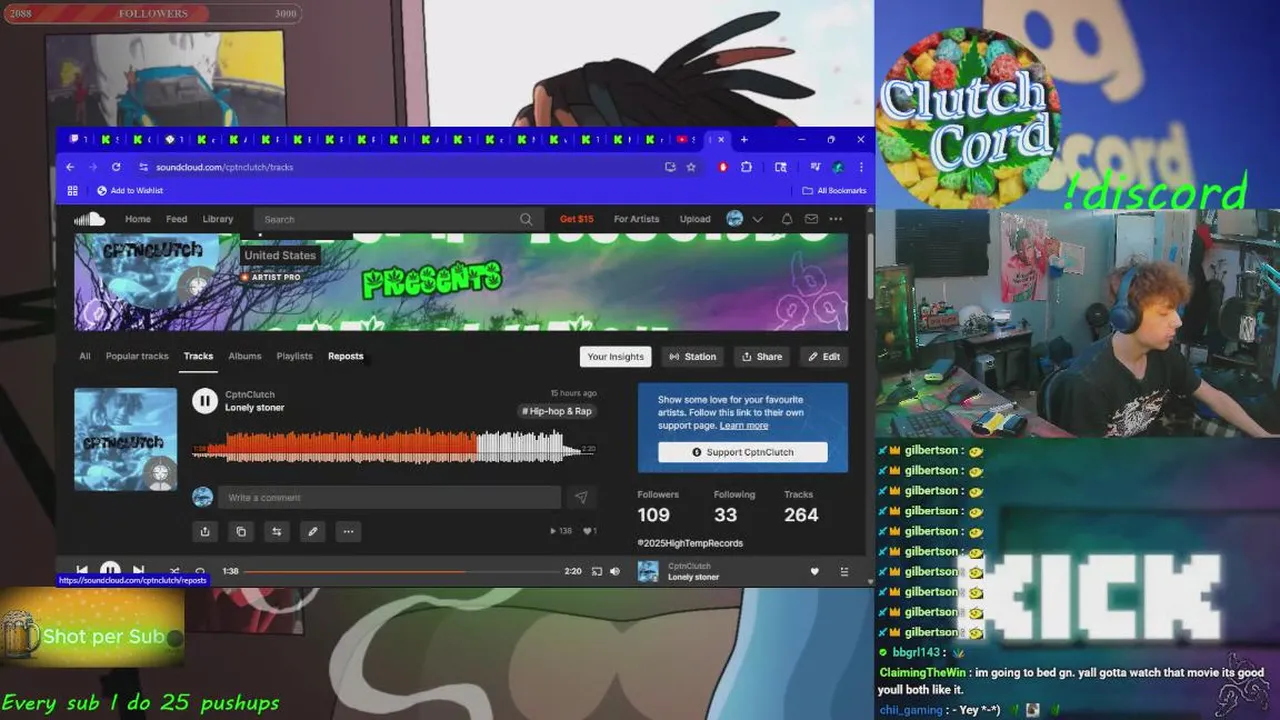The width and height of the screenshot is (1280, 720).
Task: Go back in the browser
Action: (x=70, y=167)
